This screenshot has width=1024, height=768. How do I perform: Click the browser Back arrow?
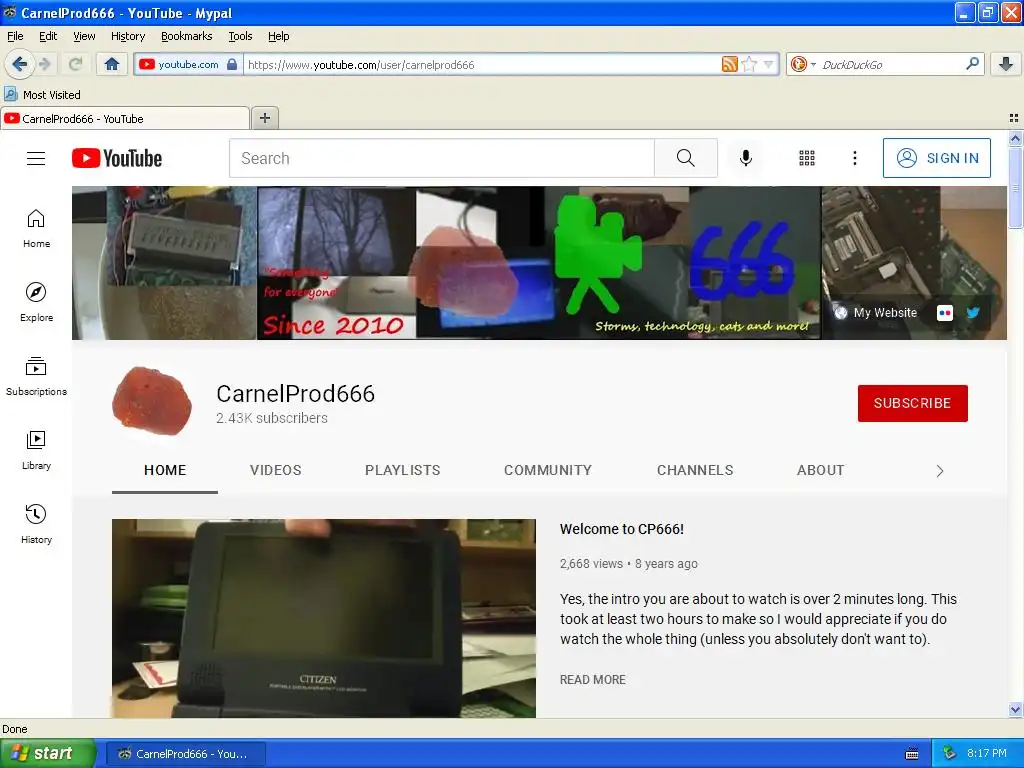(19, 64)
